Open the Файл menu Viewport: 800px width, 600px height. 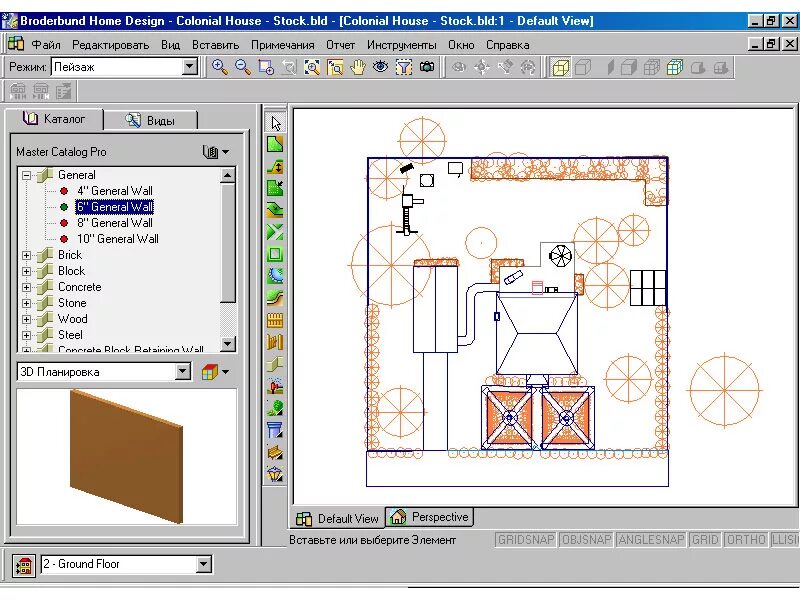click(x=46, y=45)
